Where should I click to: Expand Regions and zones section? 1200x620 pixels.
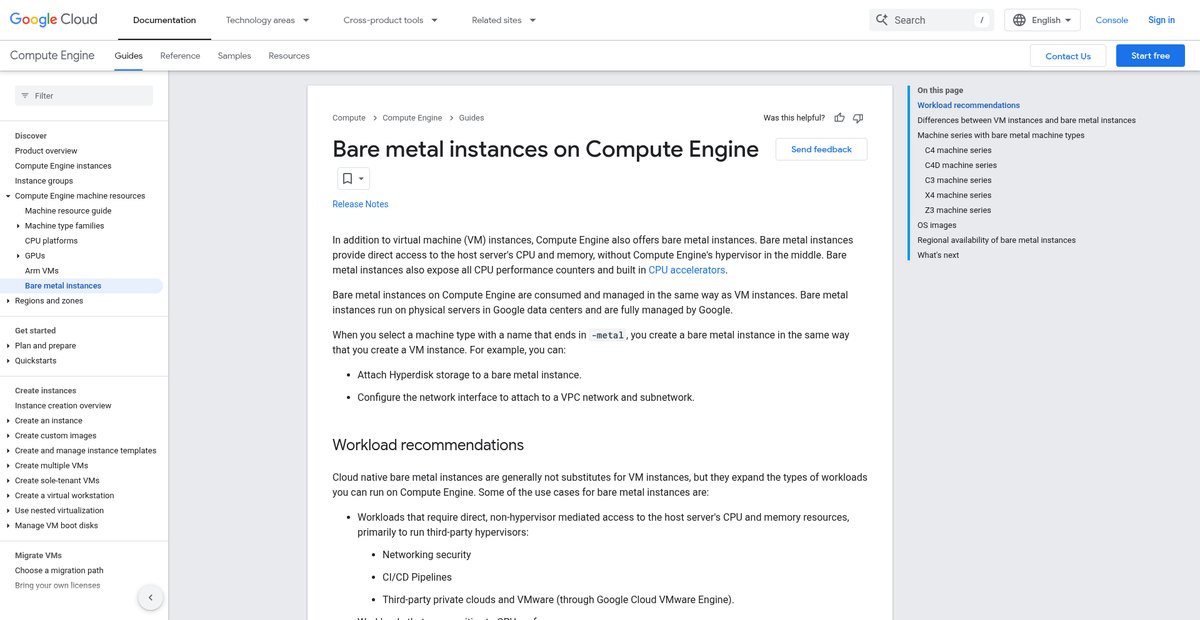tap(8, 301)
